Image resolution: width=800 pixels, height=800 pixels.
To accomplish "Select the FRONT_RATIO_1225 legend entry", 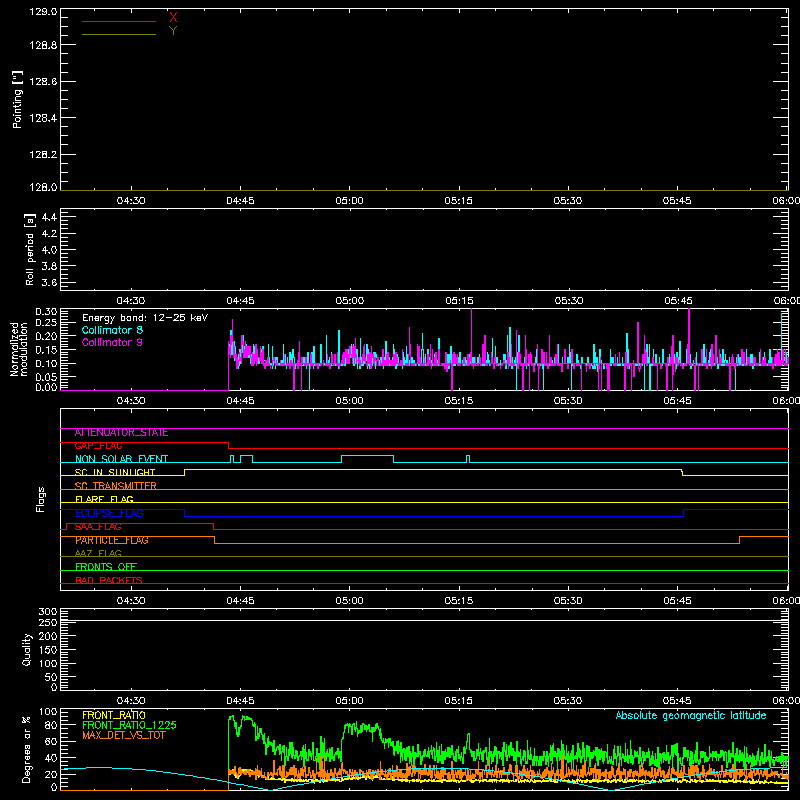I will tap(129, 725).
